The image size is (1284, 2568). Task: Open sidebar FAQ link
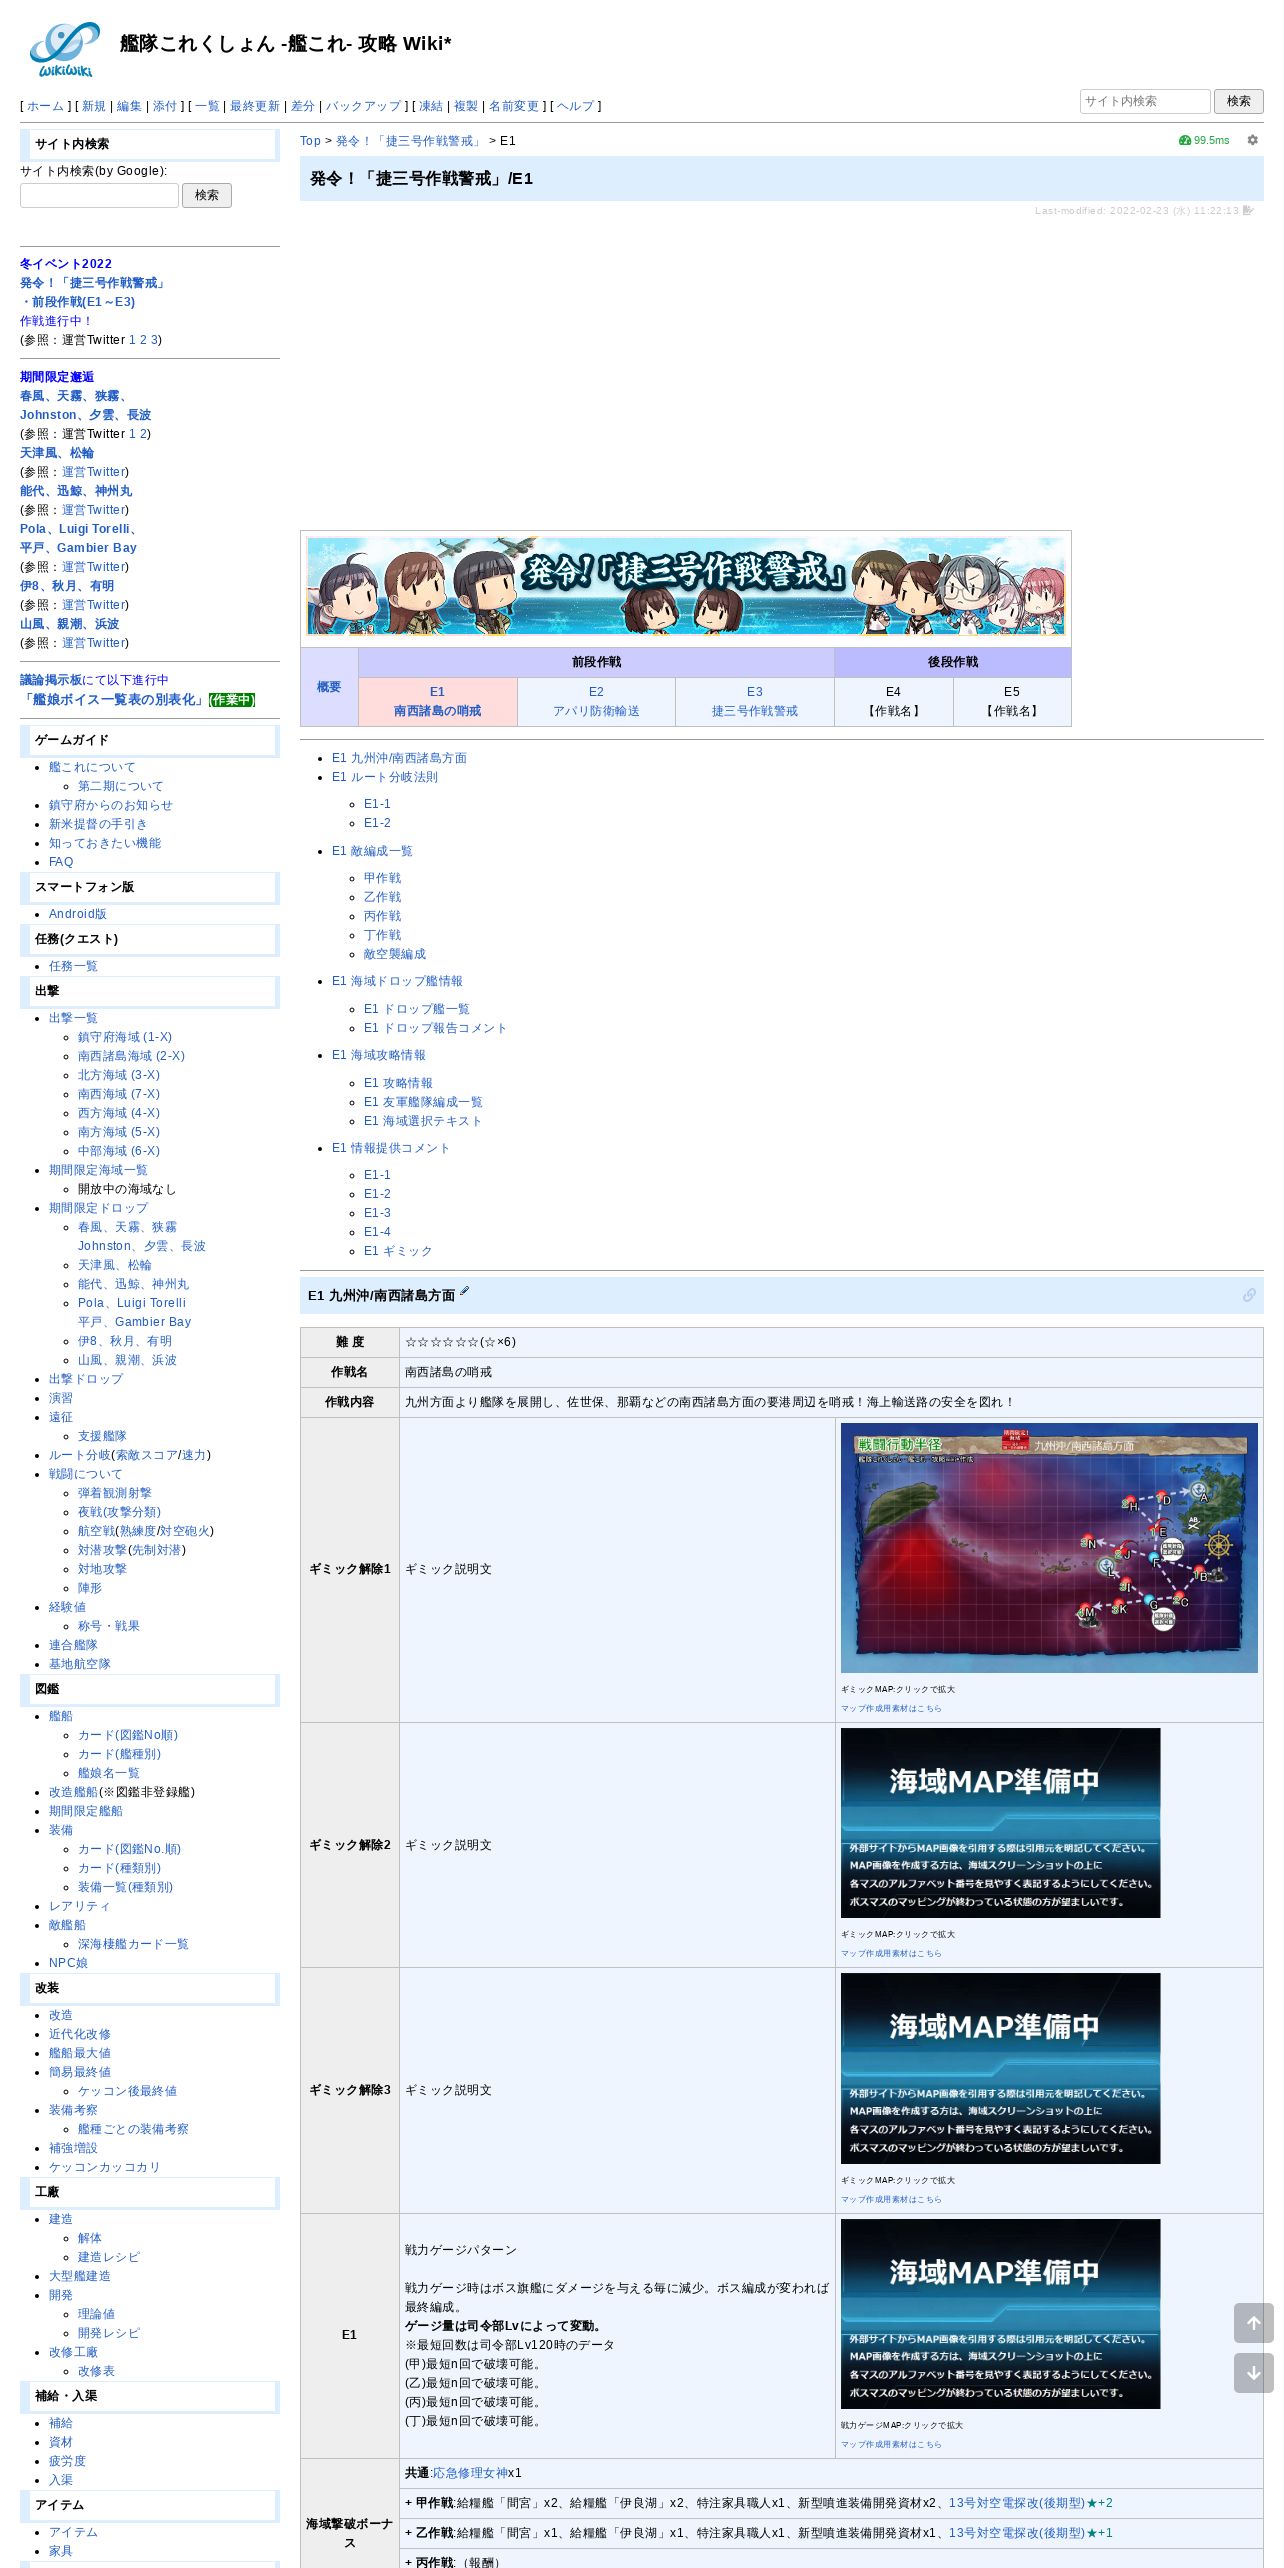(x=61, y=862)
